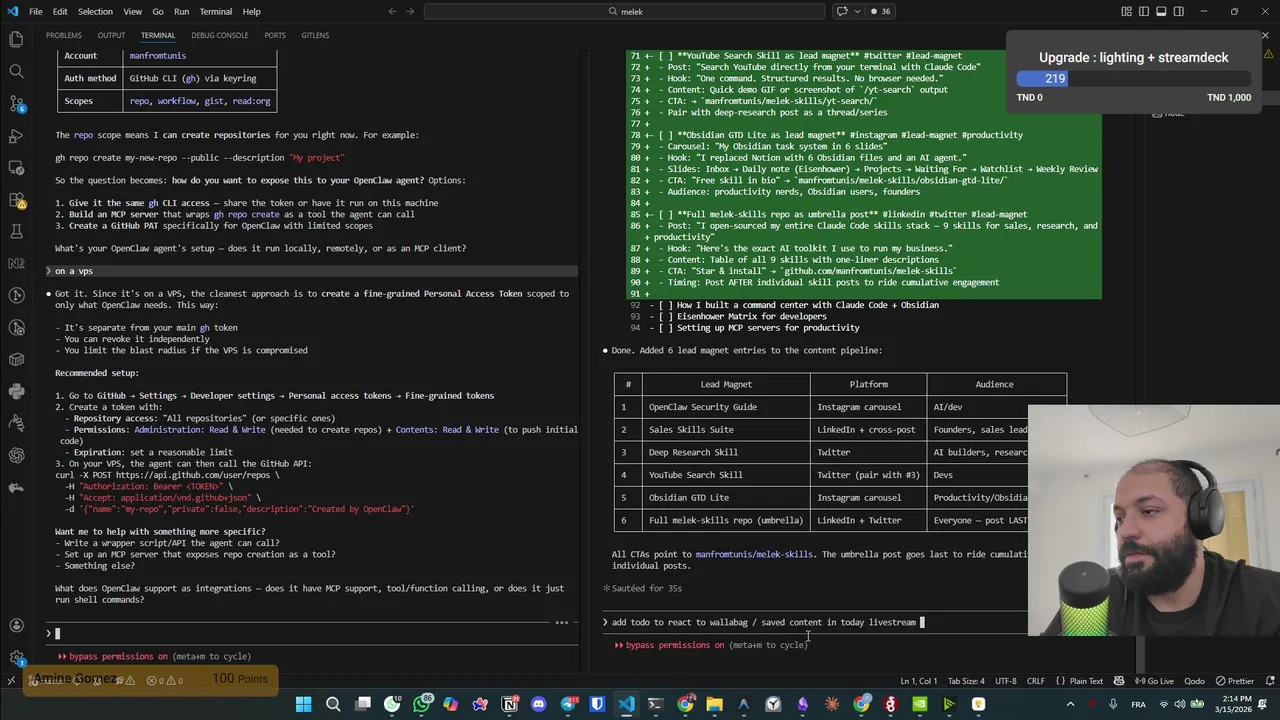Click Prettier status bar item
Viewport: 1280px width, 720px height.
click(x=1233, y=681)
